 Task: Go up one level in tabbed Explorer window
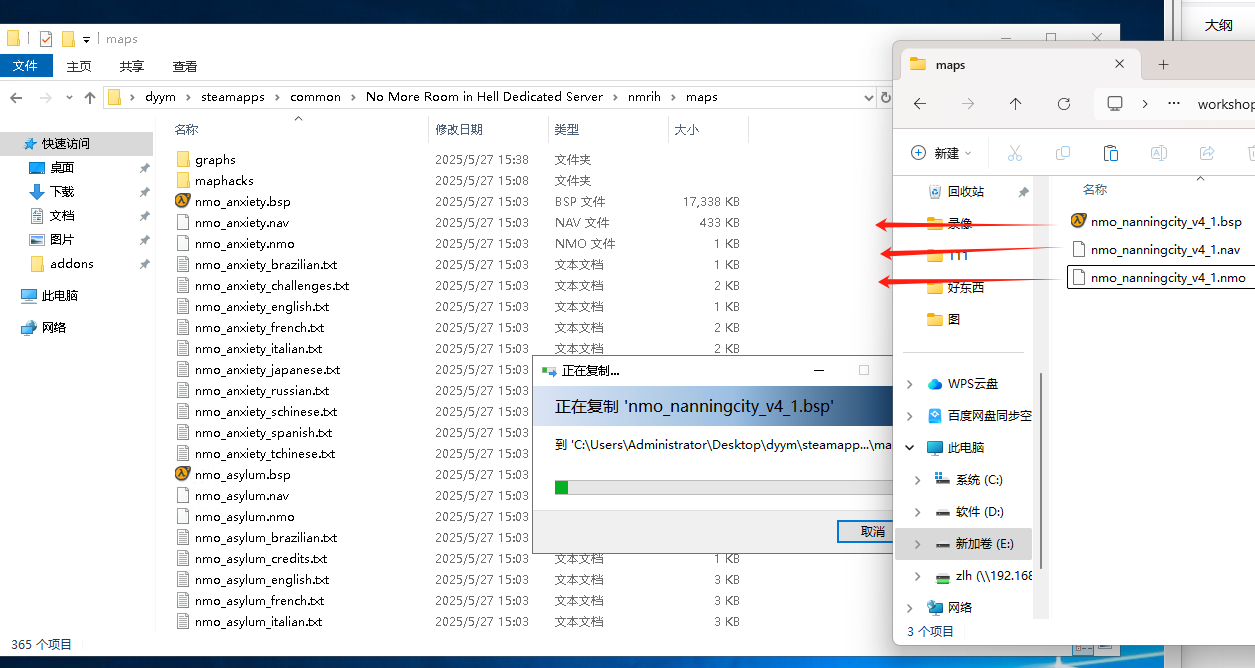pos(1016,104)
